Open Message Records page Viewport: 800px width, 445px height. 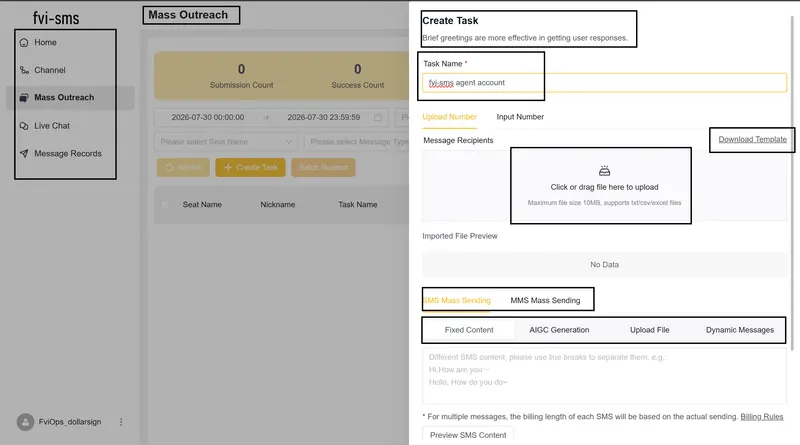click(x=70, y=153)
